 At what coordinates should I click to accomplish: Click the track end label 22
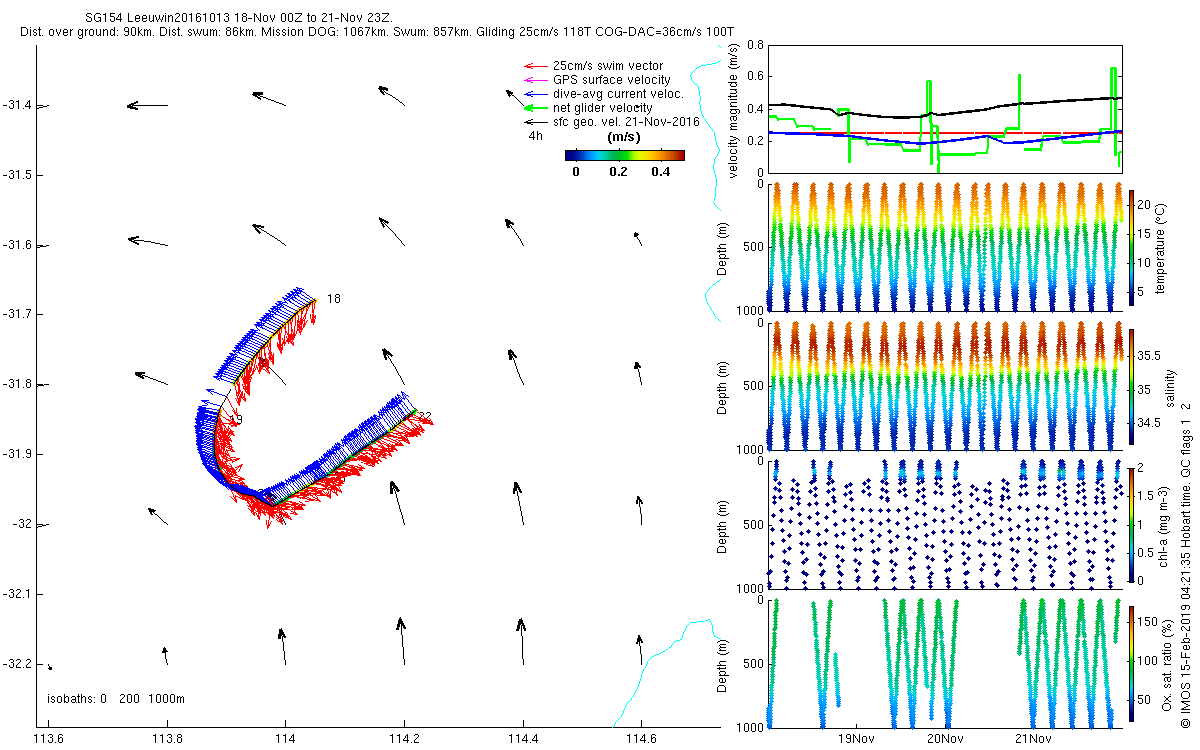[x=424, y=416]
